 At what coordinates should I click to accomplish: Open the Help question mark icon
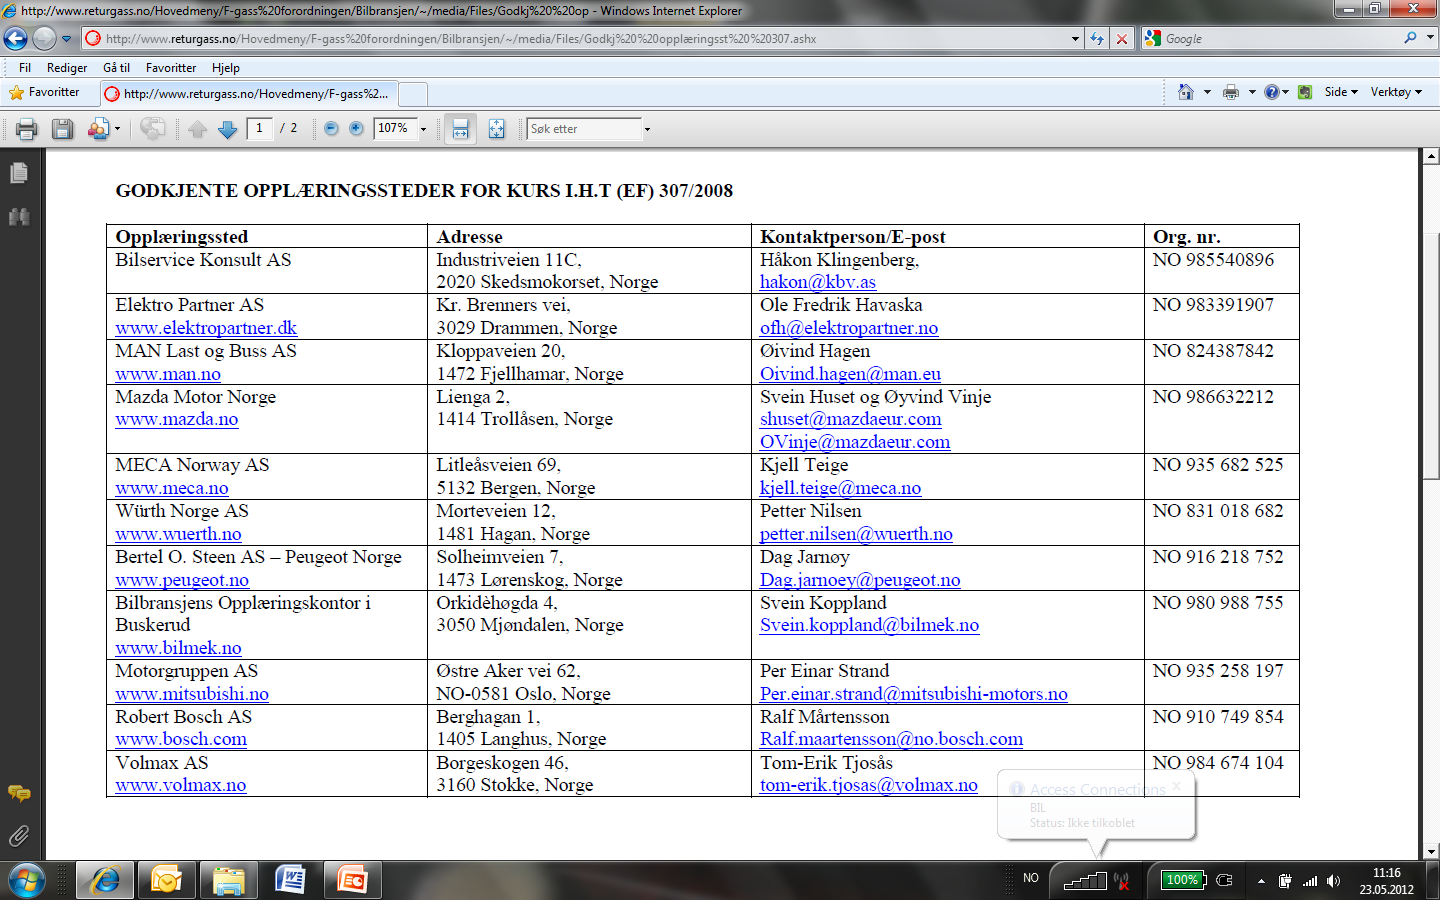1271,92
